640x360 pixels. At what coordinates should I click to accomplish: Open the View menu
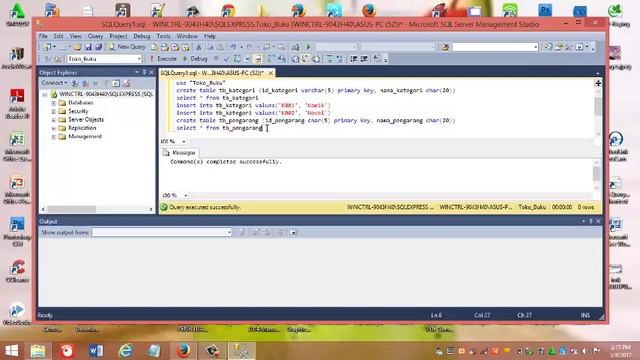[x=76, y=36]
